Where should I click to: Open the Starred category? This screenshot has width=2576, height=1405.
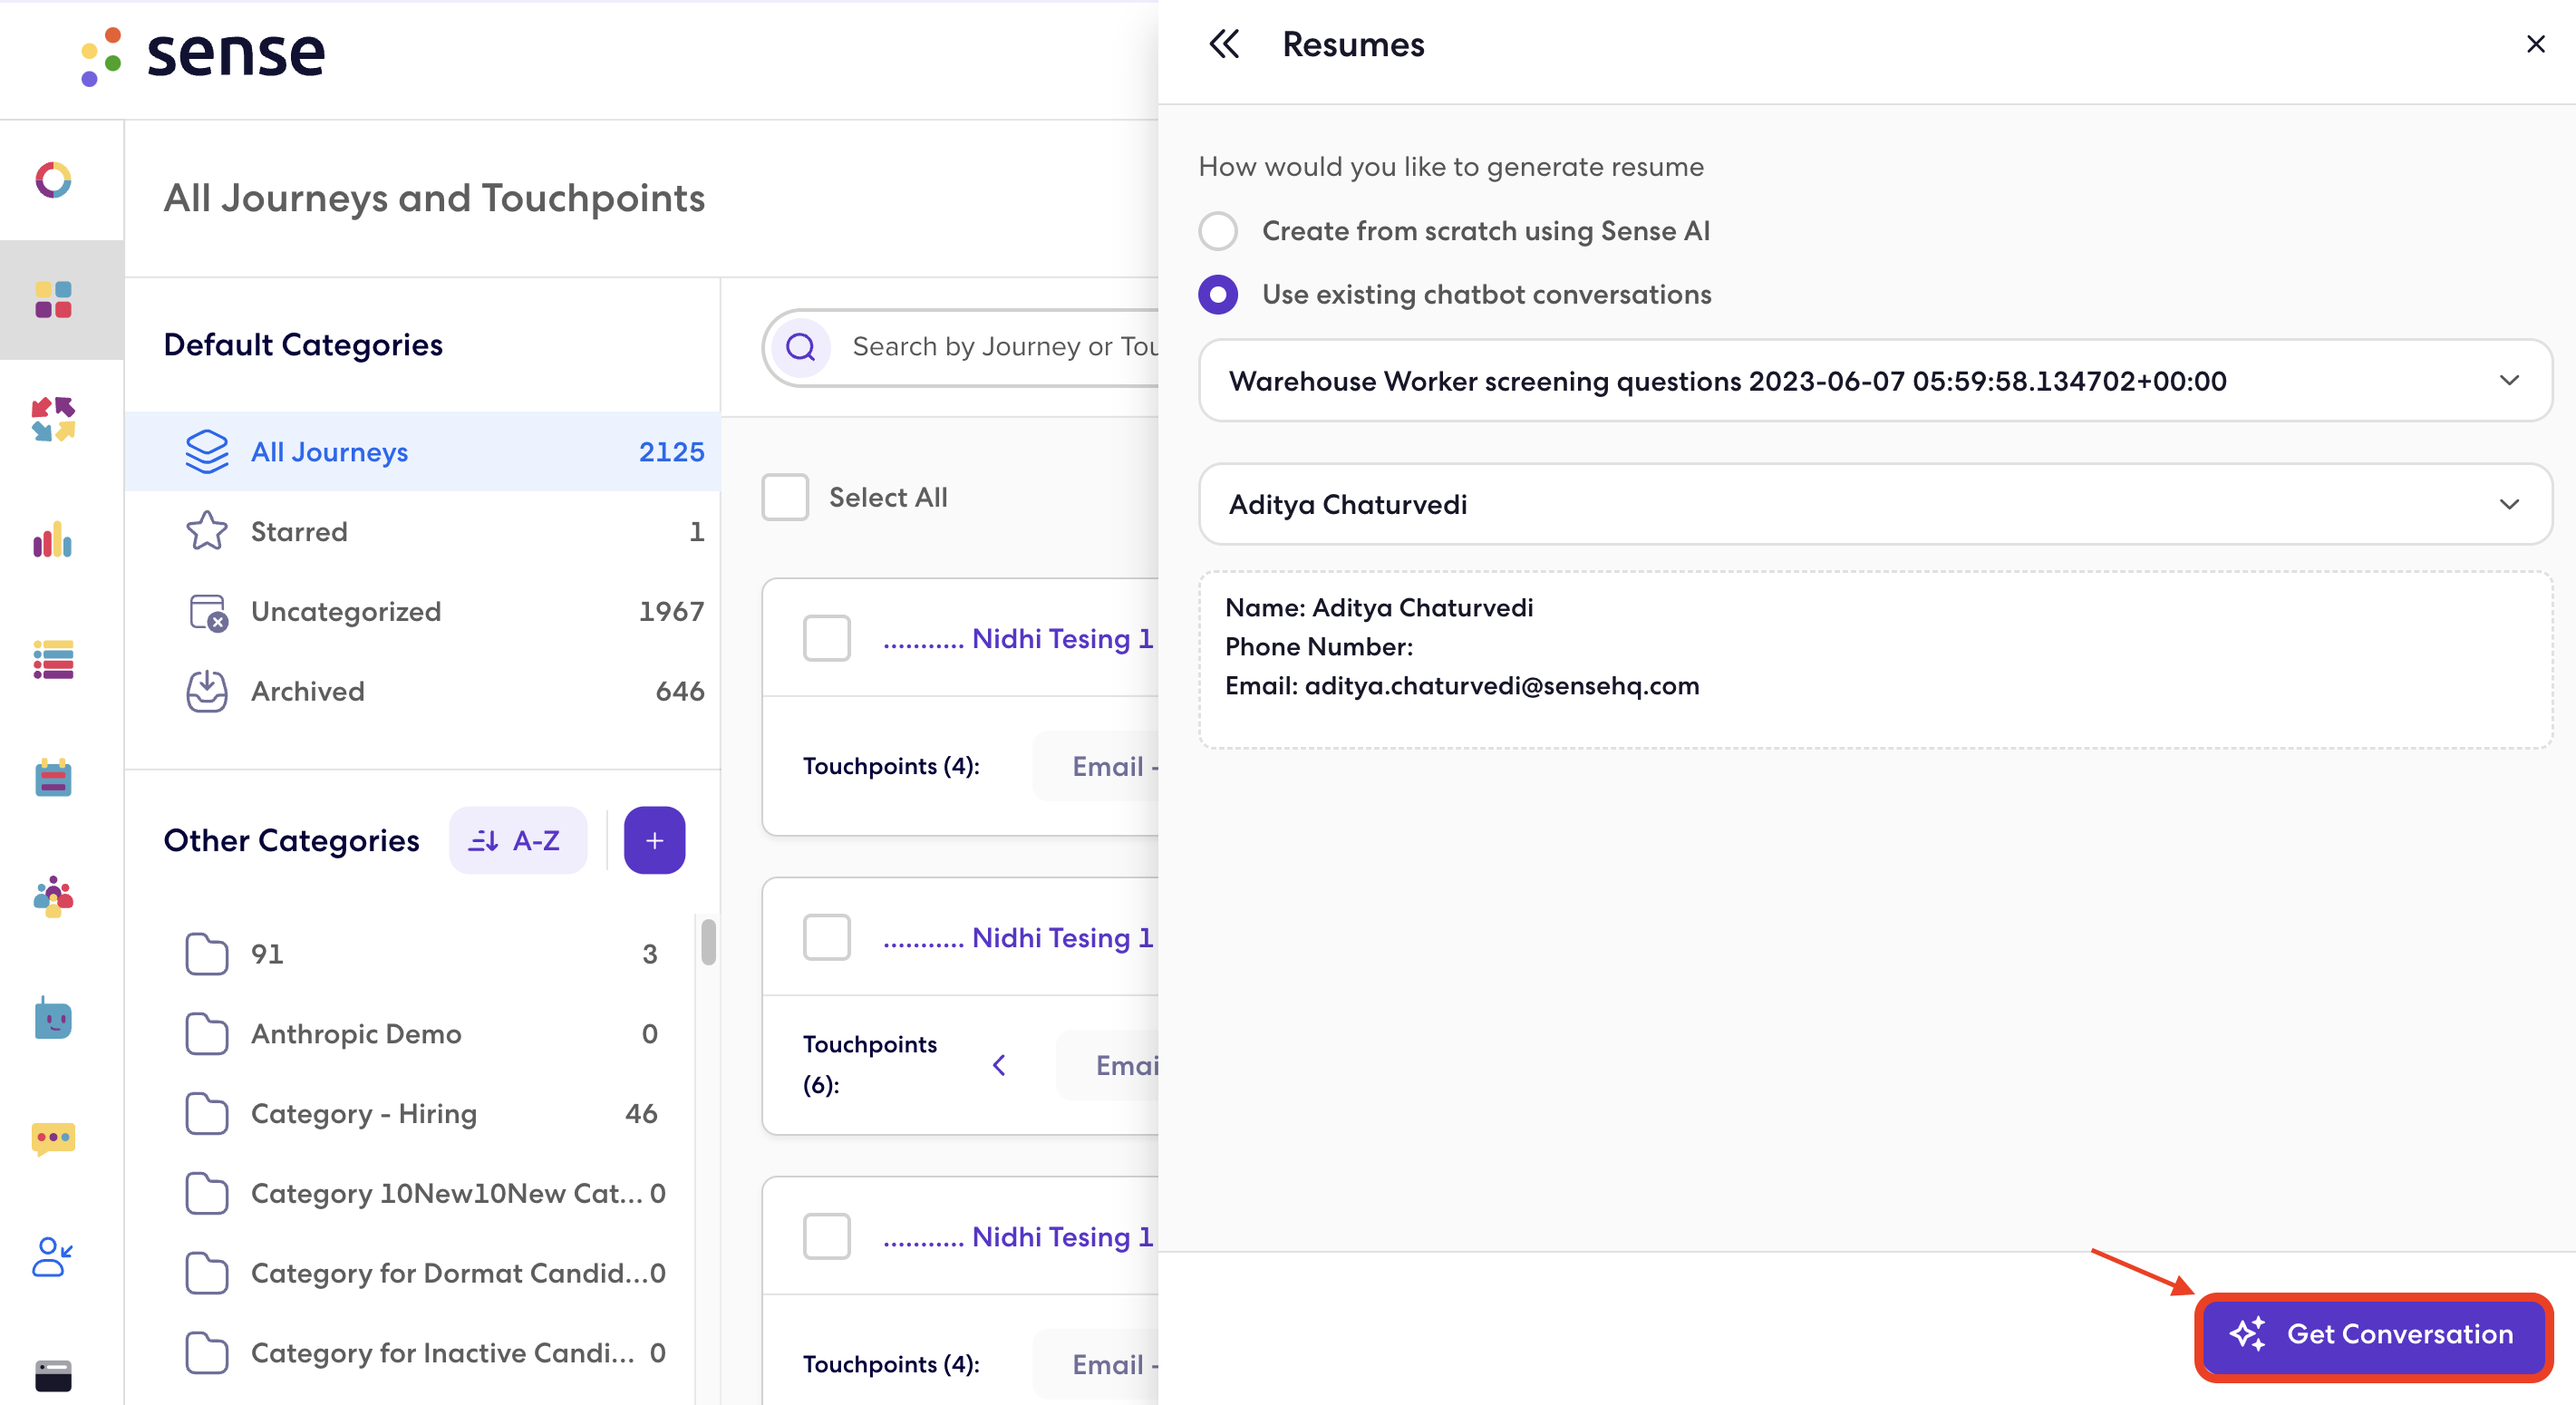coord(299,532)
